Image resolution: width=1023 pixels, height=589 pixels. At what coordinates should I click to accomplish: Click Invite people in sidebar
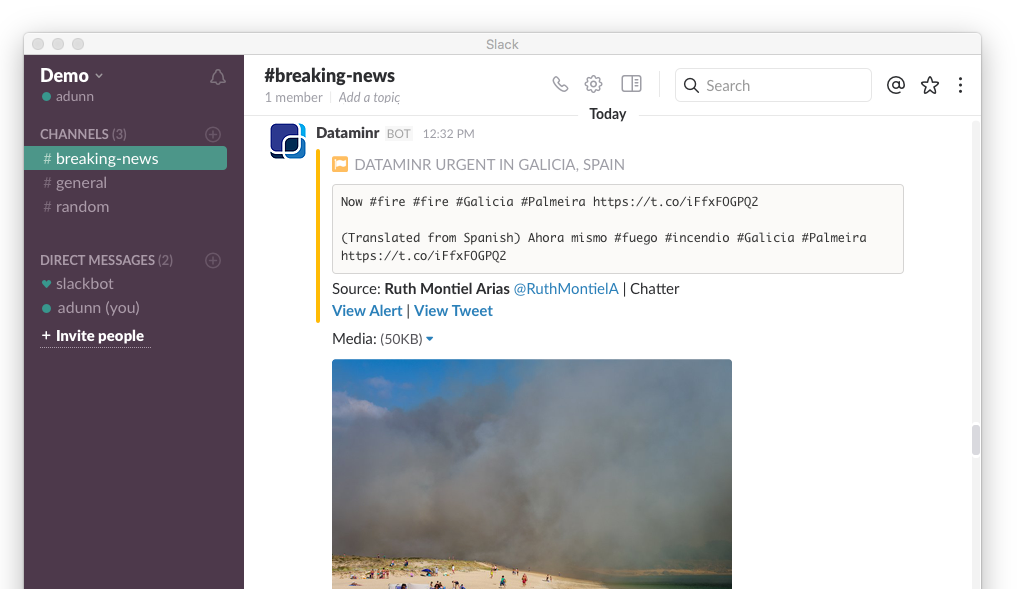[x=99, y=336]
